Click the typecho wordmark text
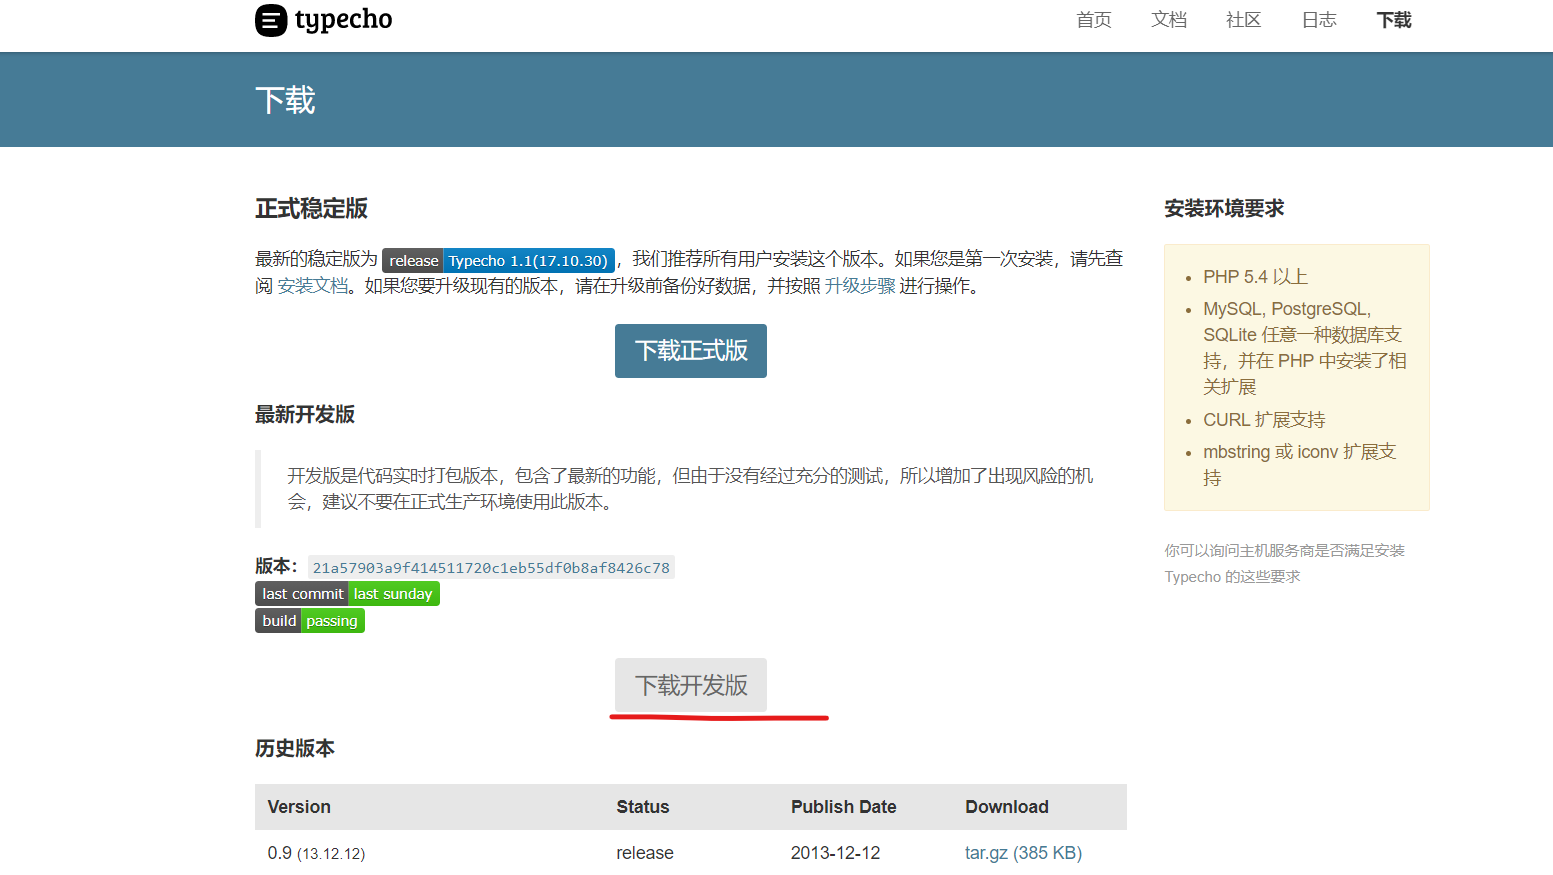This screenshot has height=875, width=1553. 343,20
